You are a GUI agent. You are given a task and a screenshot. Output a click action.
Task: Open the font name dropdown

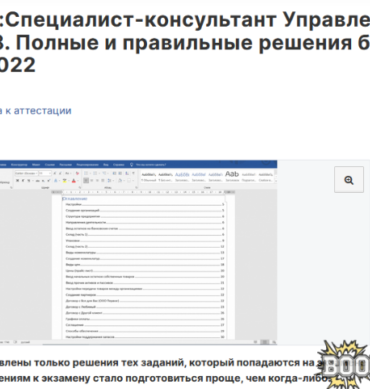pos(27,173)
